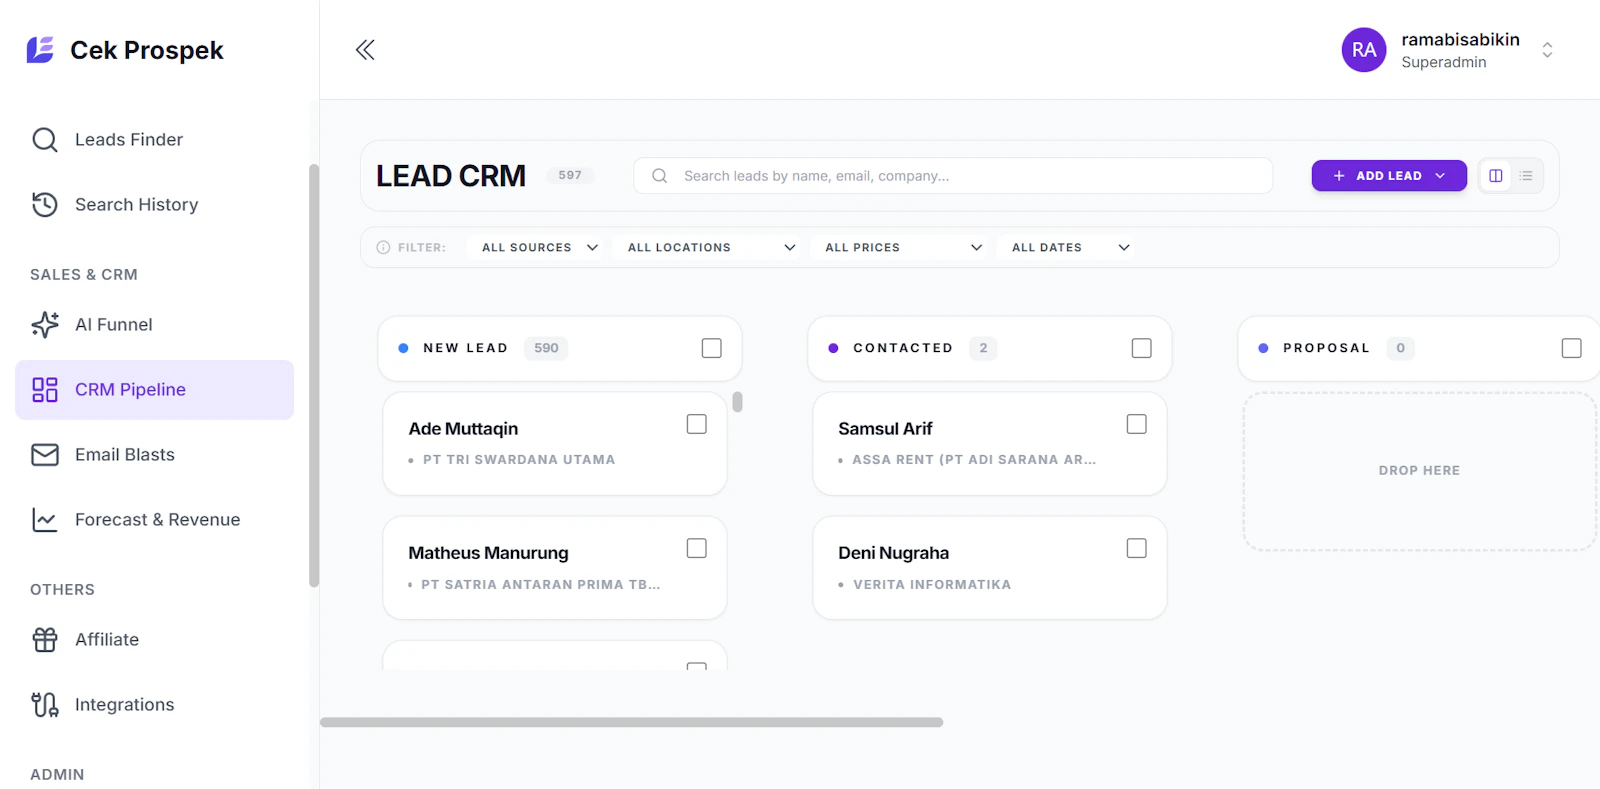Open the Integrations page
Viewport: 1600px width, 789px height.
tap(155, 704)
